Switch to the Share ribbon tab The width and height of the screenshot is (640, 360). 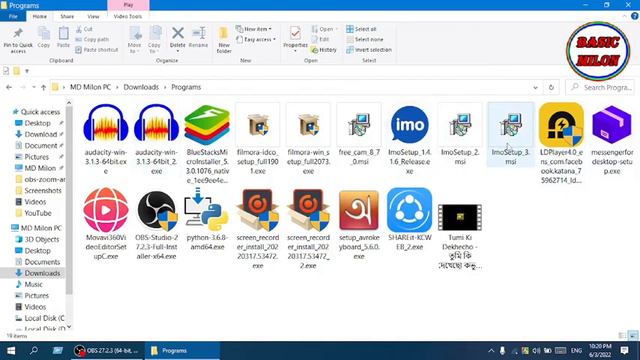pyautogui.click(x=67, y=16)
